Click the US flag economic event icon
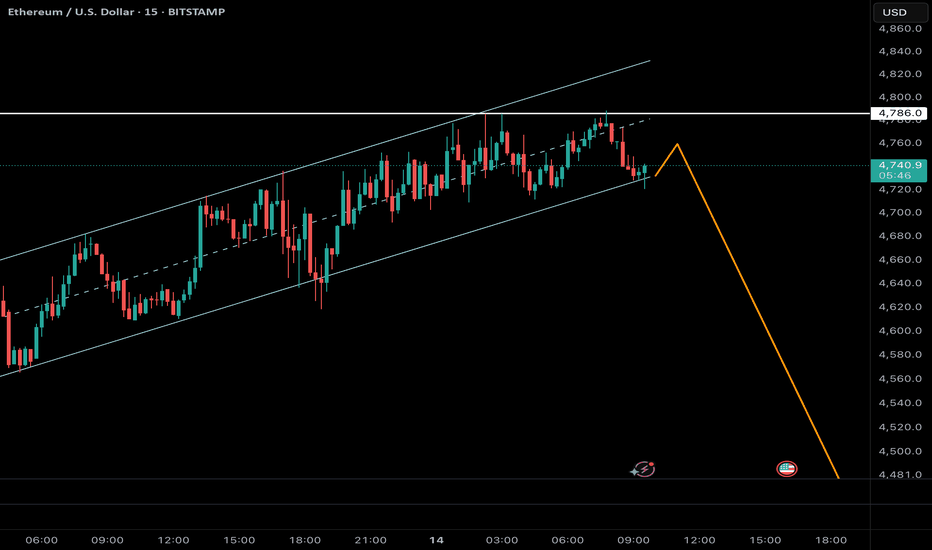 coord(786,469)
